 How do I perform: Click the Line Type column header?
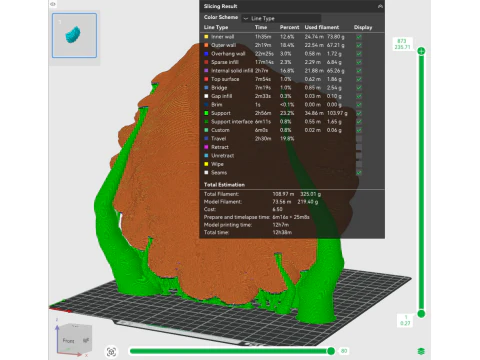coord(216,27)
